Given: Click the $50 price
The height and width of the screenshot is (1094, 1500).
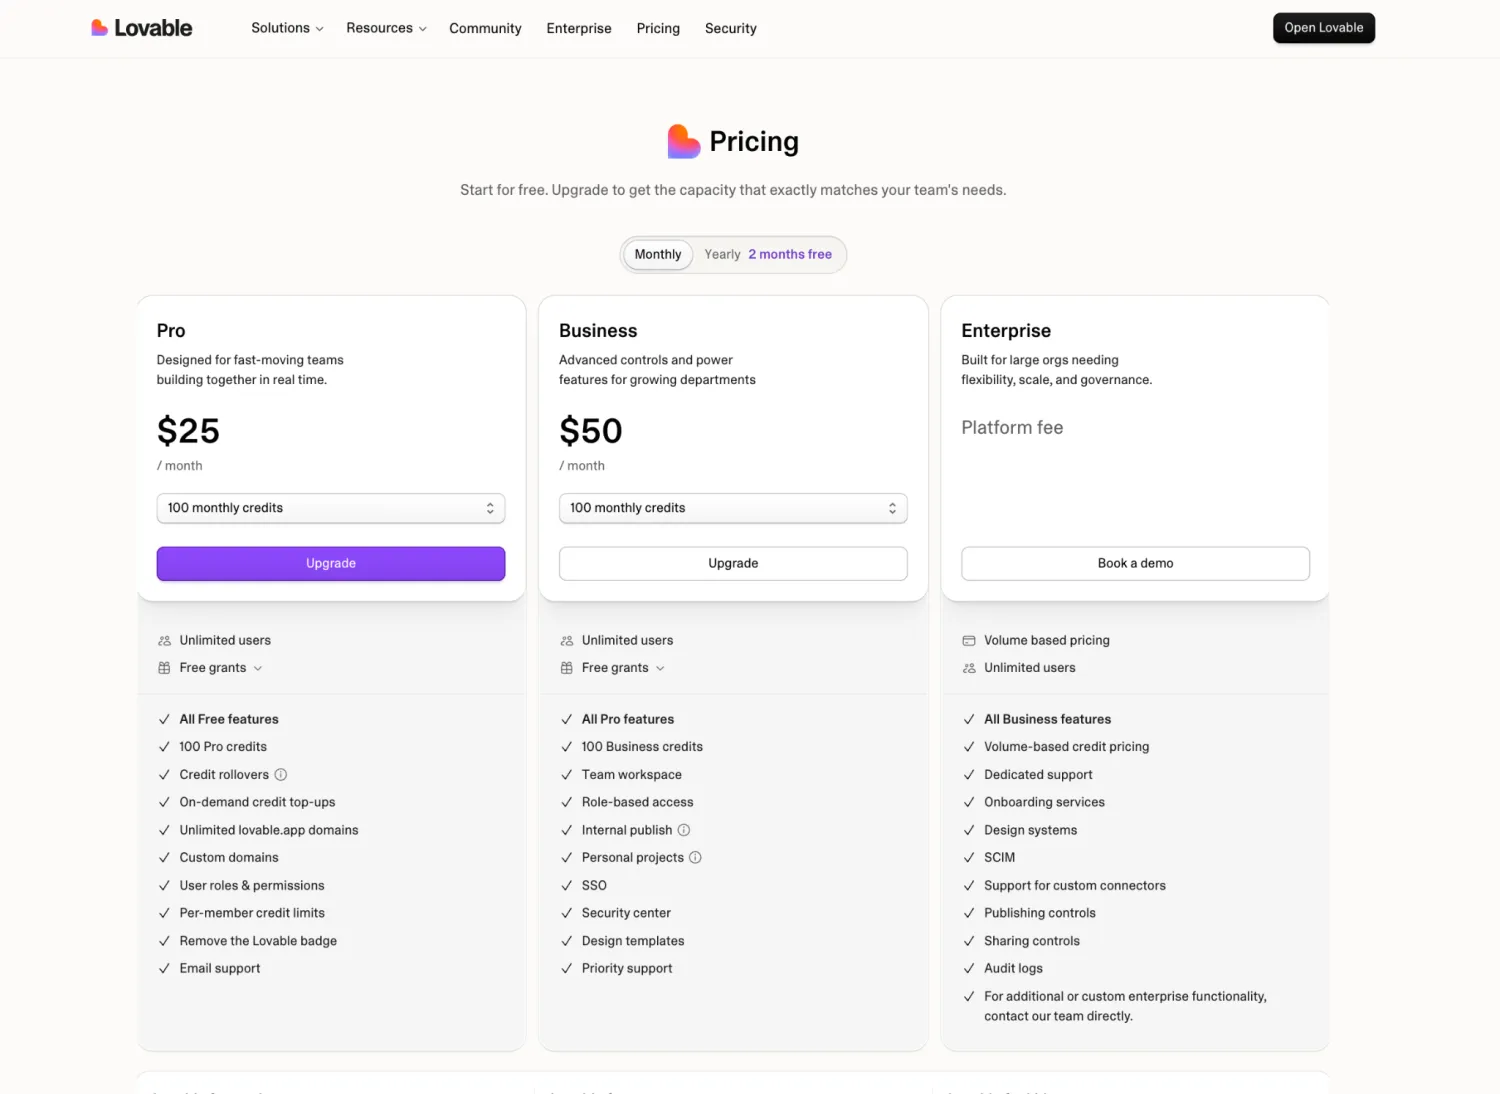Looking at the screenshot, I should point(591,431).
